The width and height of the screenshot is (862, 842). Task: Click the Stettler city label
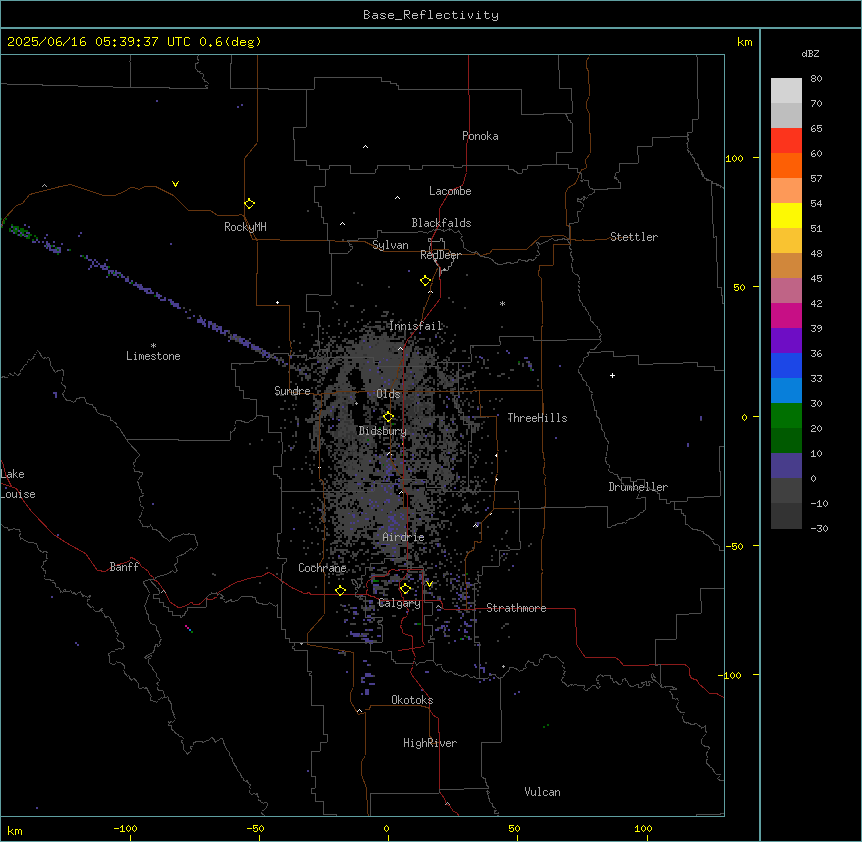click(634, 237)
